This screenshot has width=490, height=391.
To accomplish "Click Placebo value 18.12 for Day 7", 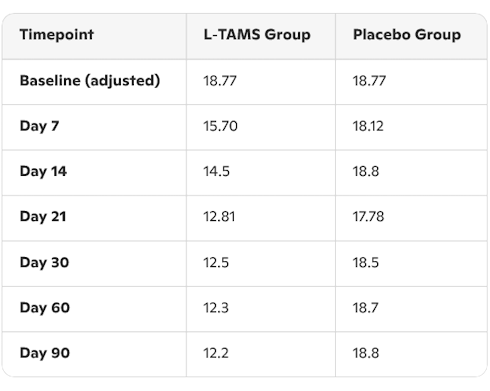I will click(x=368, y=126).
